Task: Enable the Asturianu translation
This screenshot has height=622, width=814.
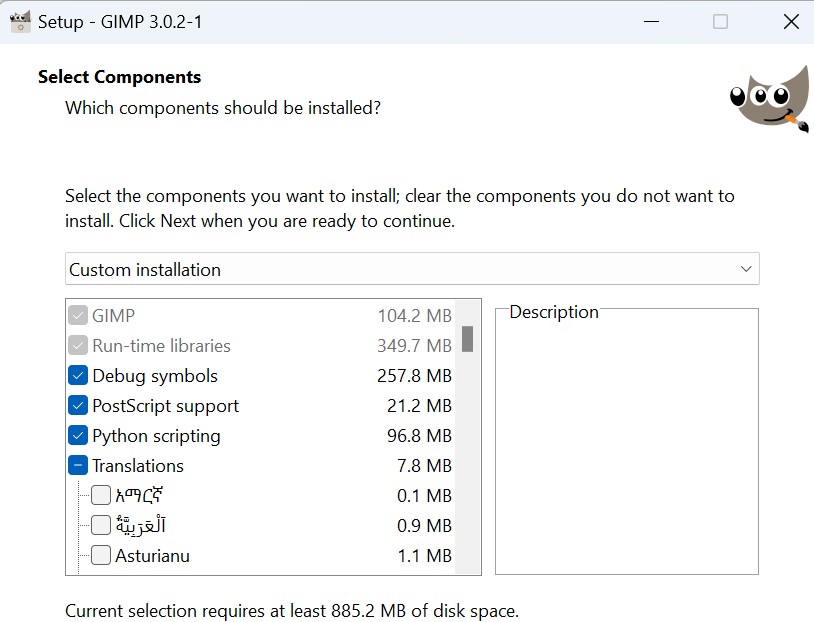Action: (x=101, y=556)
